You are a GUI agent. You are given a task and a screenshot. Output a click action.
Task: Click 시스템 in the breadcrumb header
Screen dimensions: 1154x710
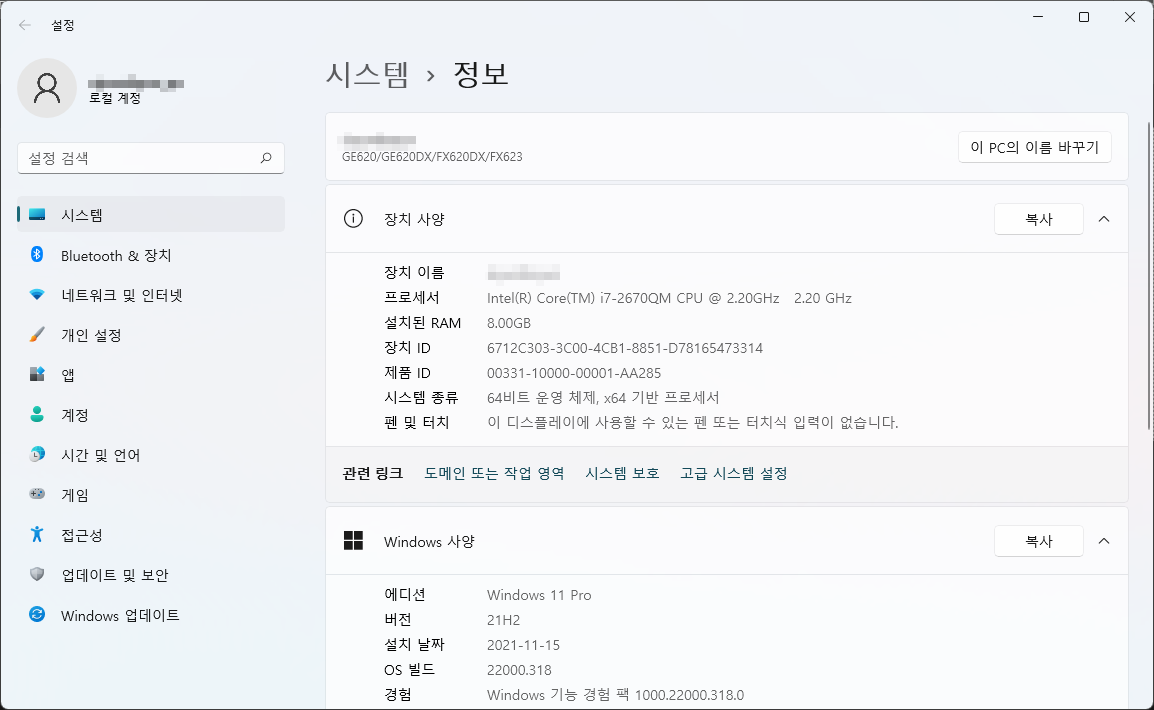point(367,74)
